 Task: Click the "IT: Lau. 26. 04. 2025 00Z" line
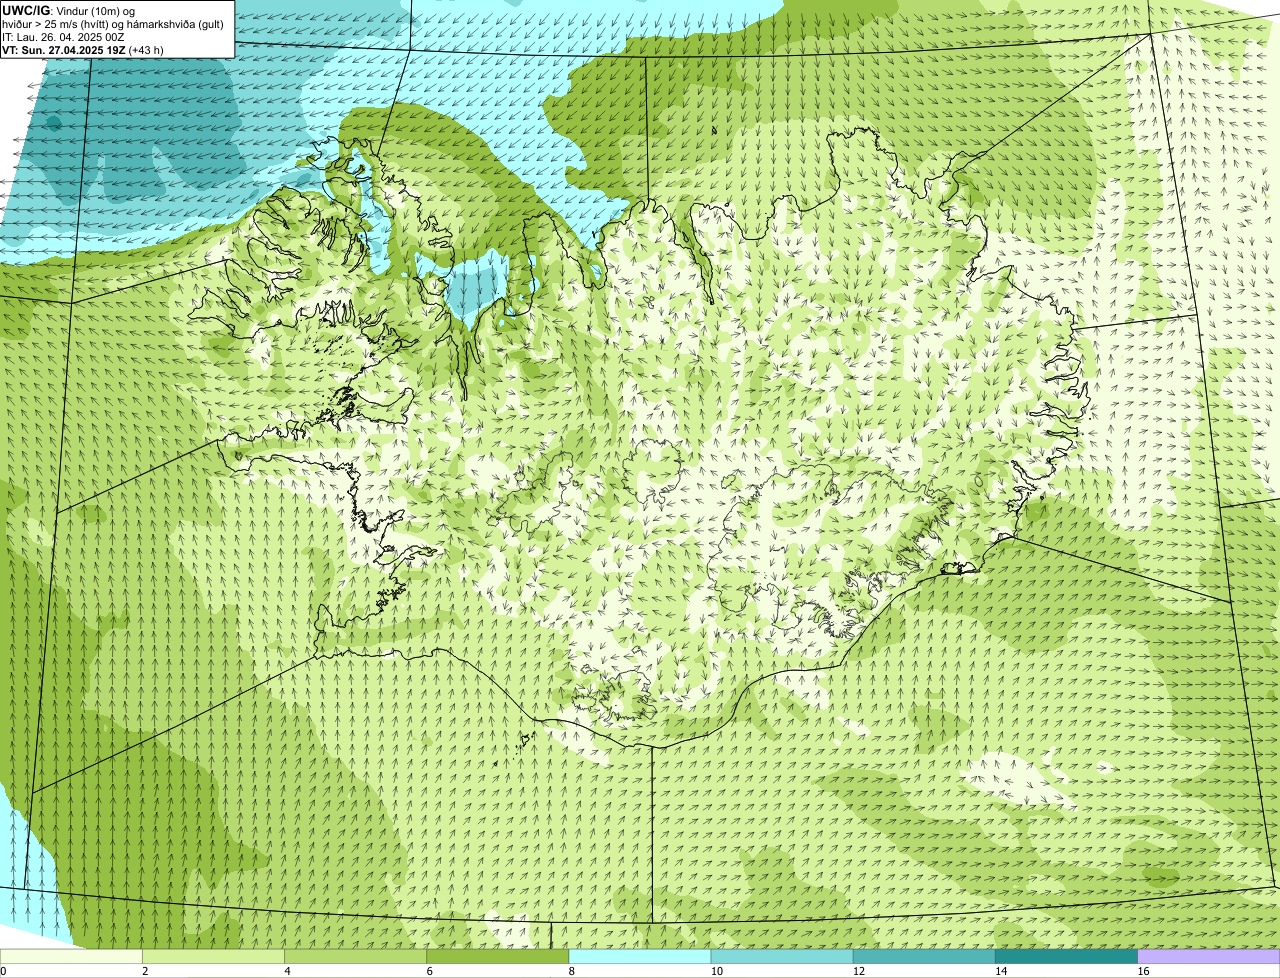[63, 37]
